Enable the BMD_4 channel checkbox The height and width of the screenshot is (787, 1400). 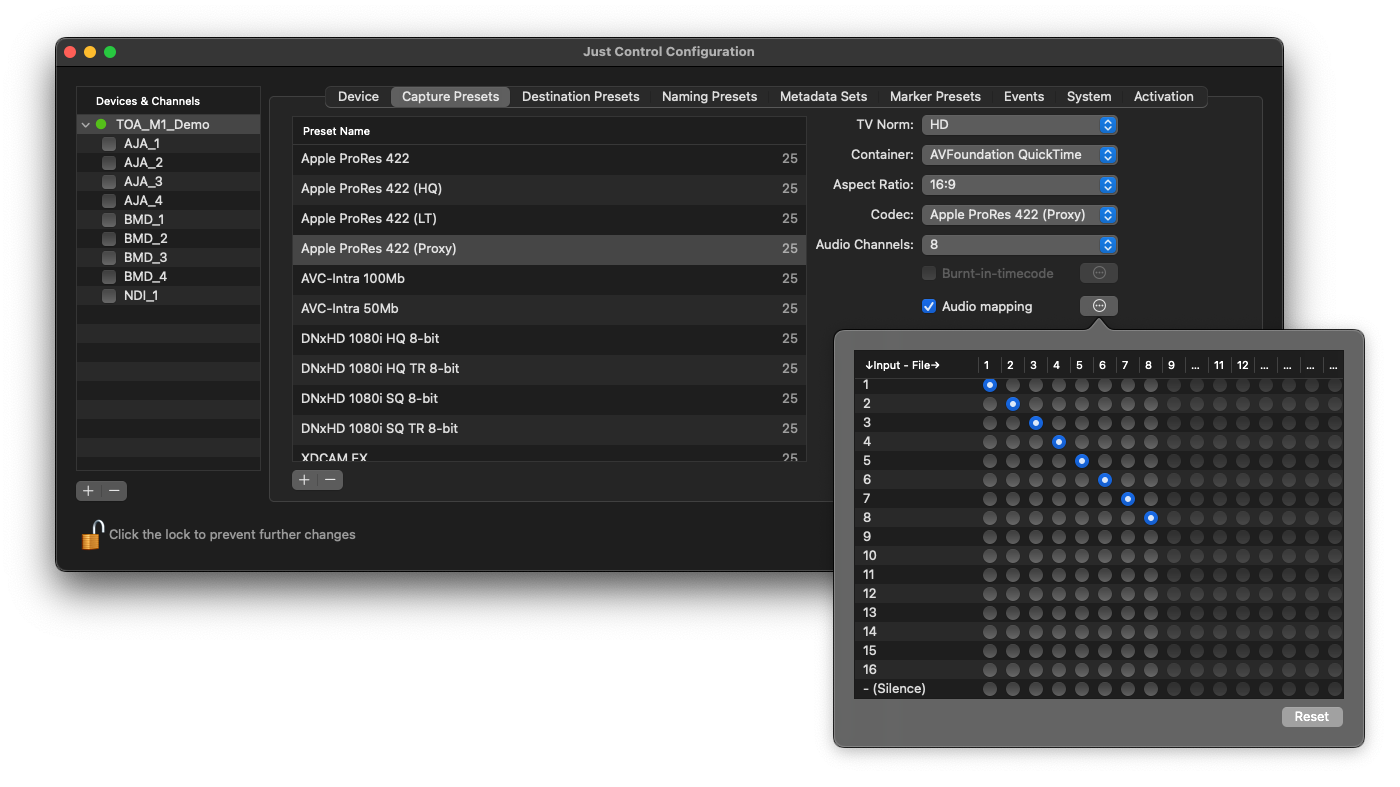(x=109, y=277)
